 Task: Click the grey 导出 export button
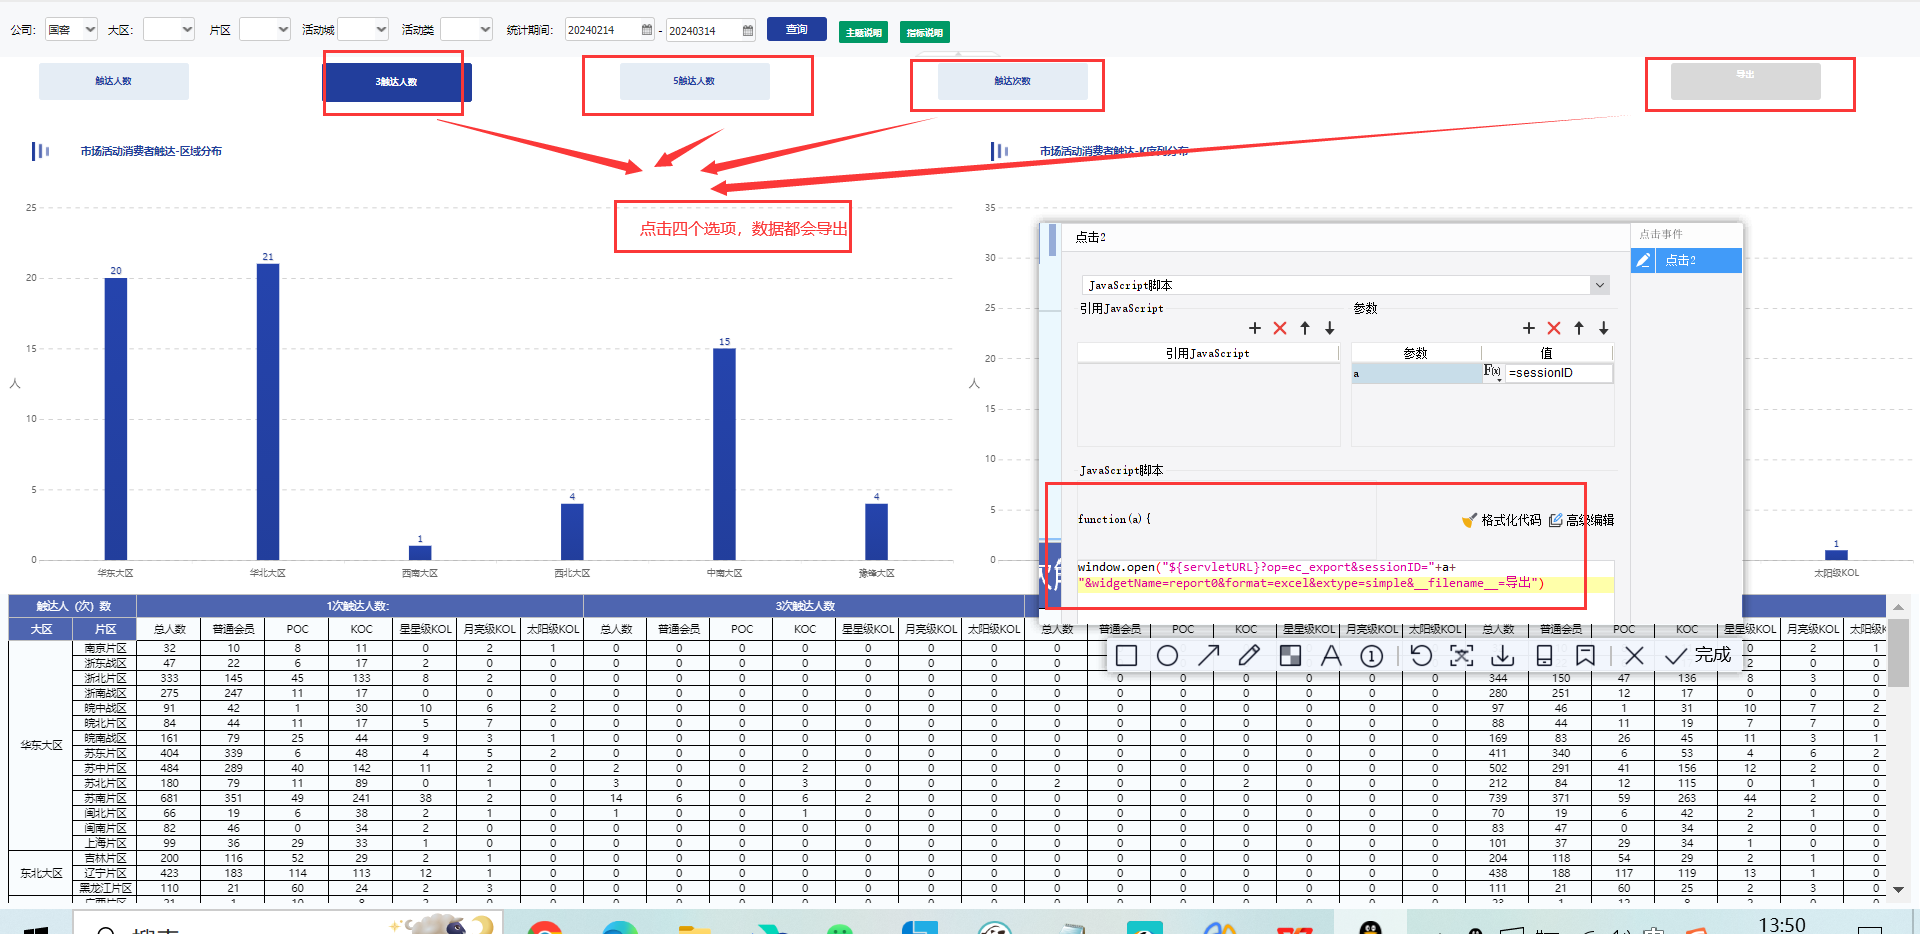pos(1746,80)
